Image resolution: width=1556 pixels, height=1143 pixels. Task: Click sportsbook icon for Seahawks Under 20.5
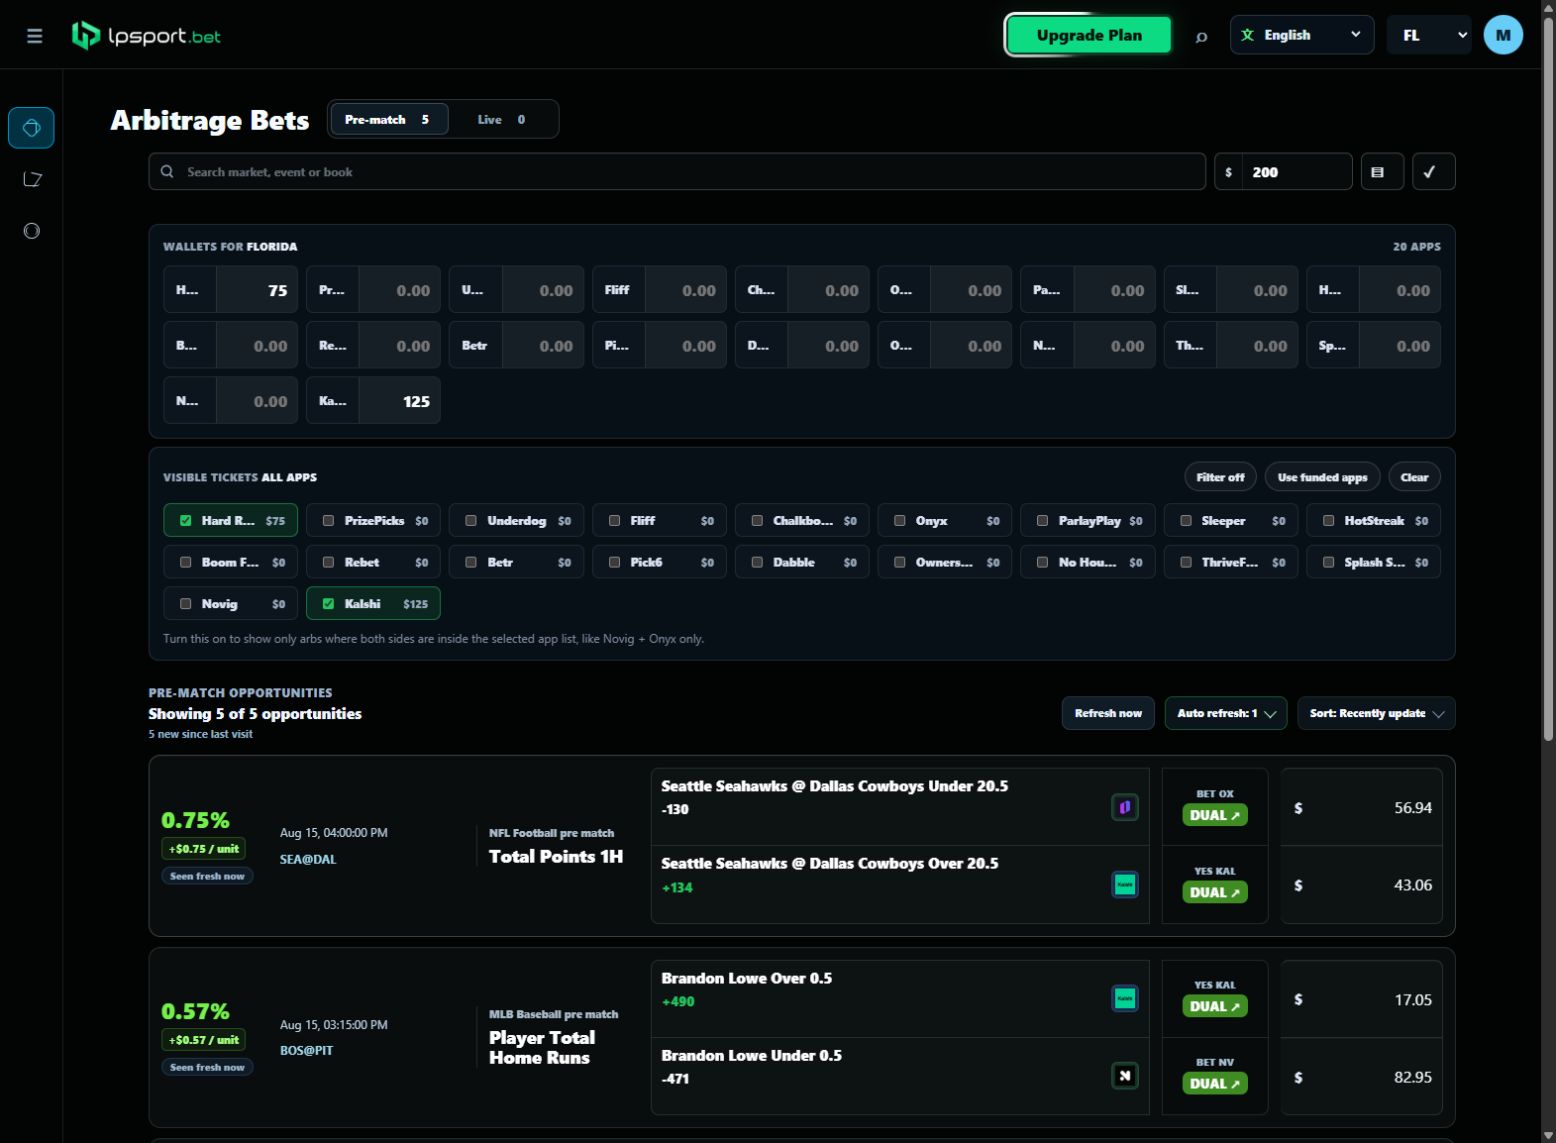click(x=1125, y=807)
